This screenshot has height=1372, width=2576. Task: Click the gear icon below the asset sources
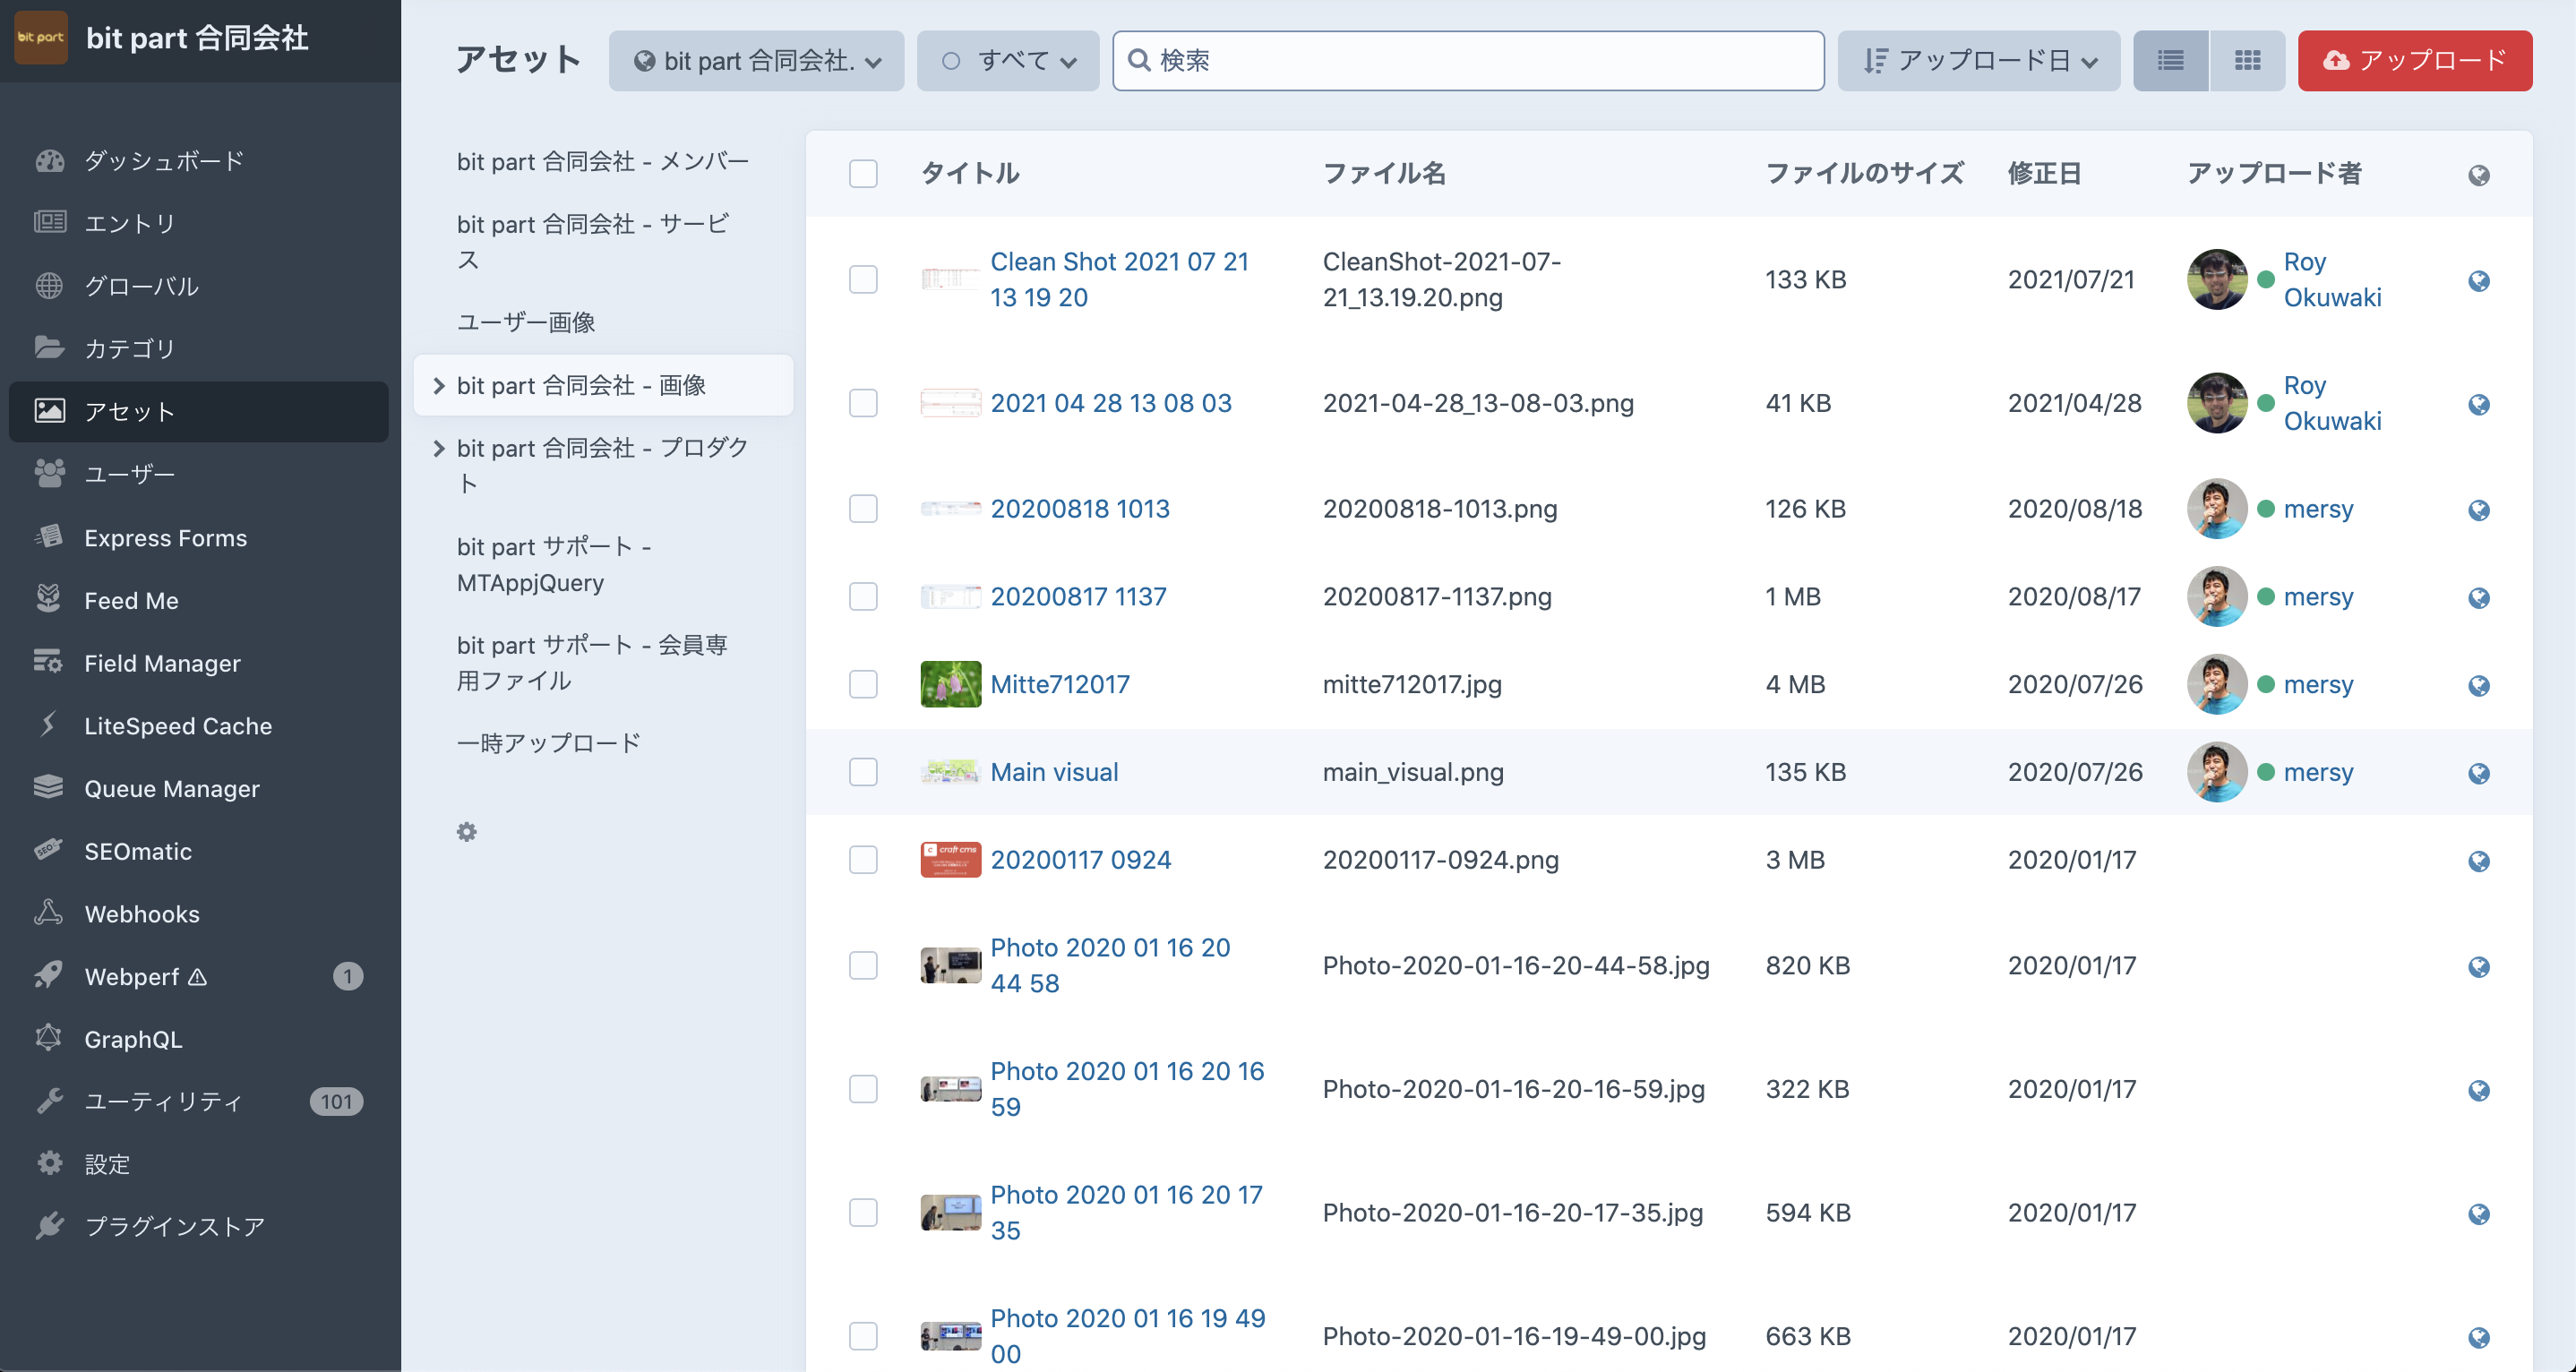[467, 832]
